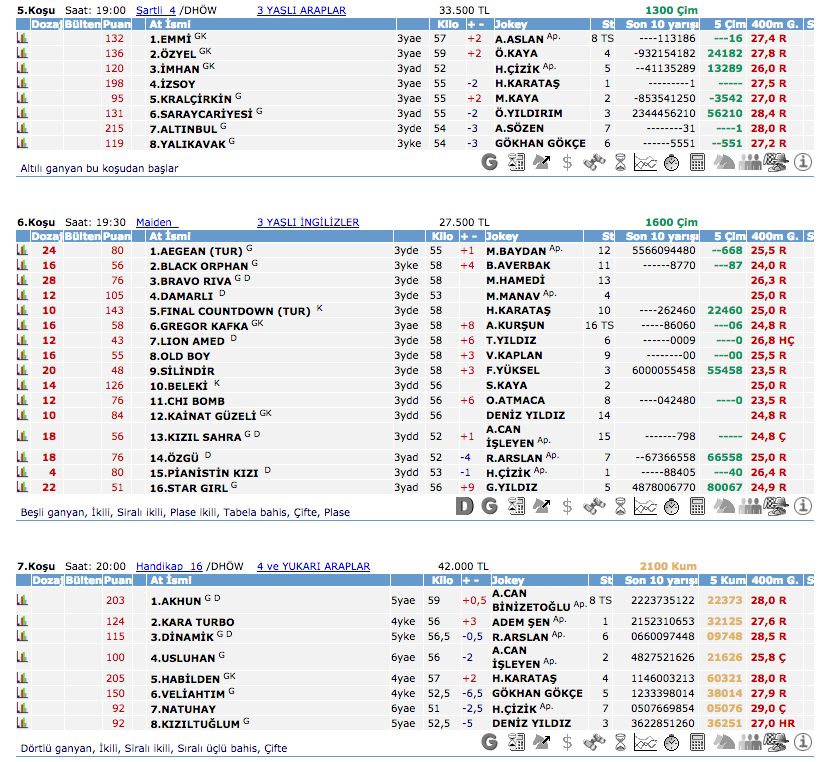This screenshot has width=837, height=762.
Task: Sort race 6 by Puan column header
Action: (117, 236)
